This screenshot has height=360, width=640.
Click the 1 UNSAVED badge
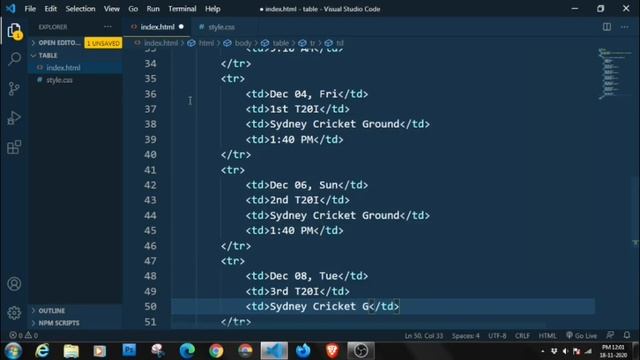click(103, 43)
